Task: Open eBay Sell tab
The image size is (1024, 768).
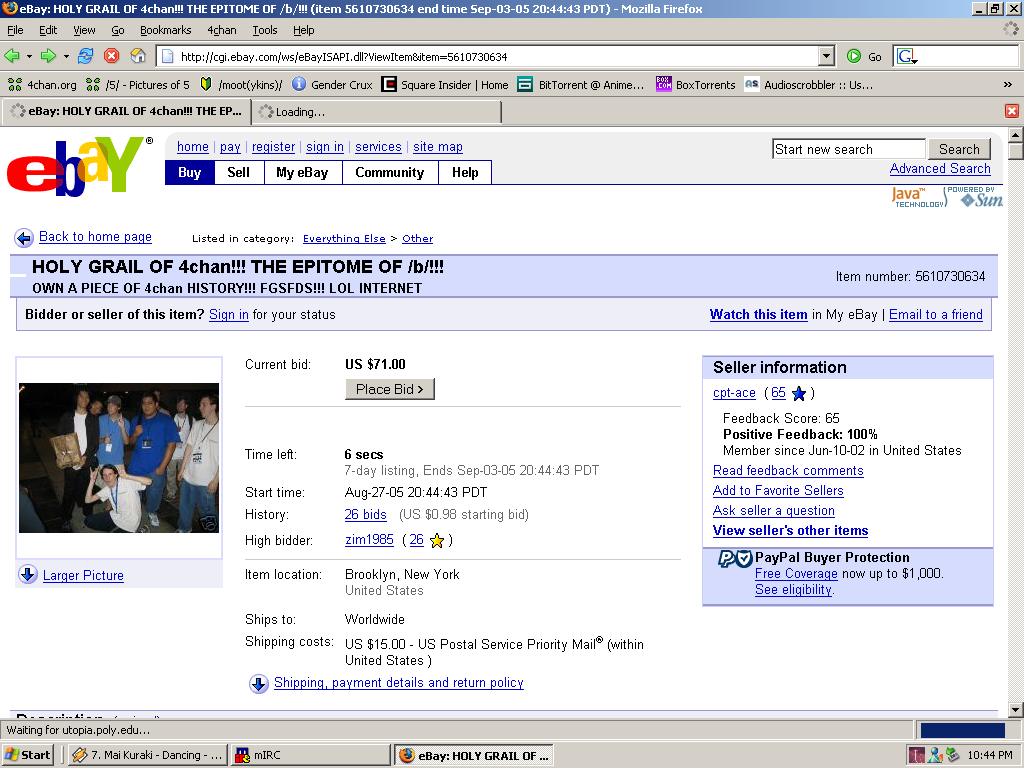Action: coord(238,172)
